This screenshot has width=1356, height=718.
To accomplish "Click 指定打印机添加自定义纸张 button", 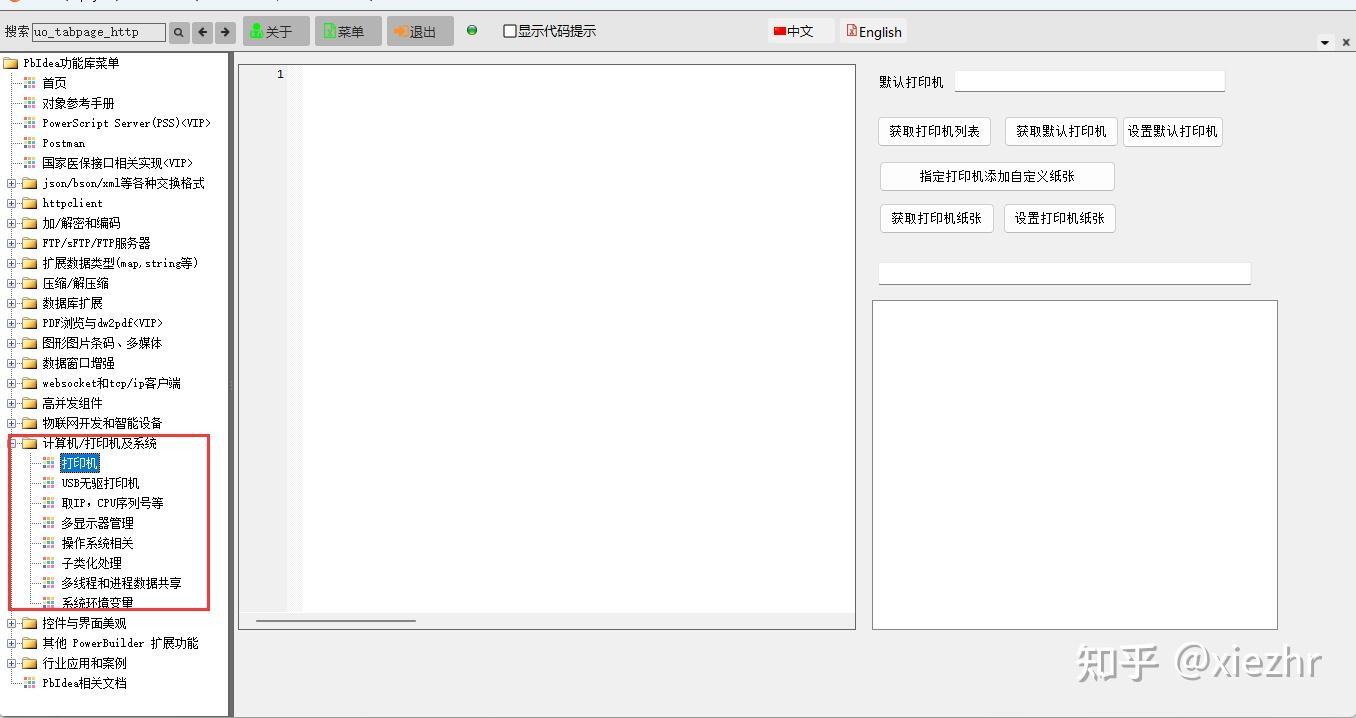I will coord(997,176).
